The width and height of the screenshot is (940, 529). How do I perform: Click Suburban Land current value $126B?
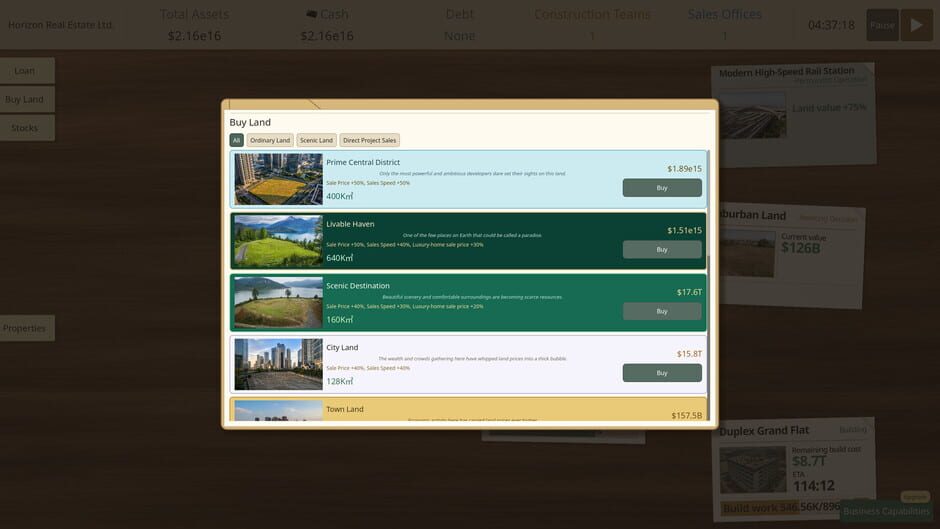(801, 247)
